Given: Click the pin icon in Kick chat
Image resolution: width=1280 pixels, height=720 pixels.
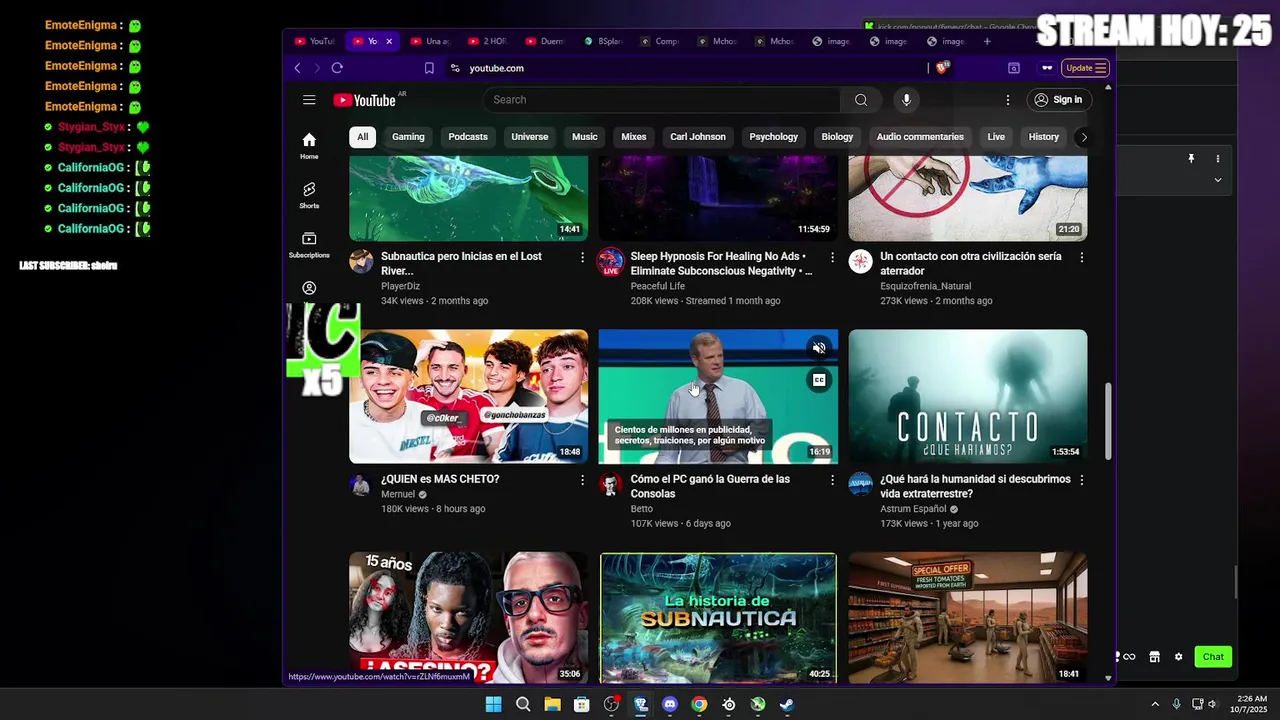Looking at the screenshot, I should click(x=1191, y=159).
